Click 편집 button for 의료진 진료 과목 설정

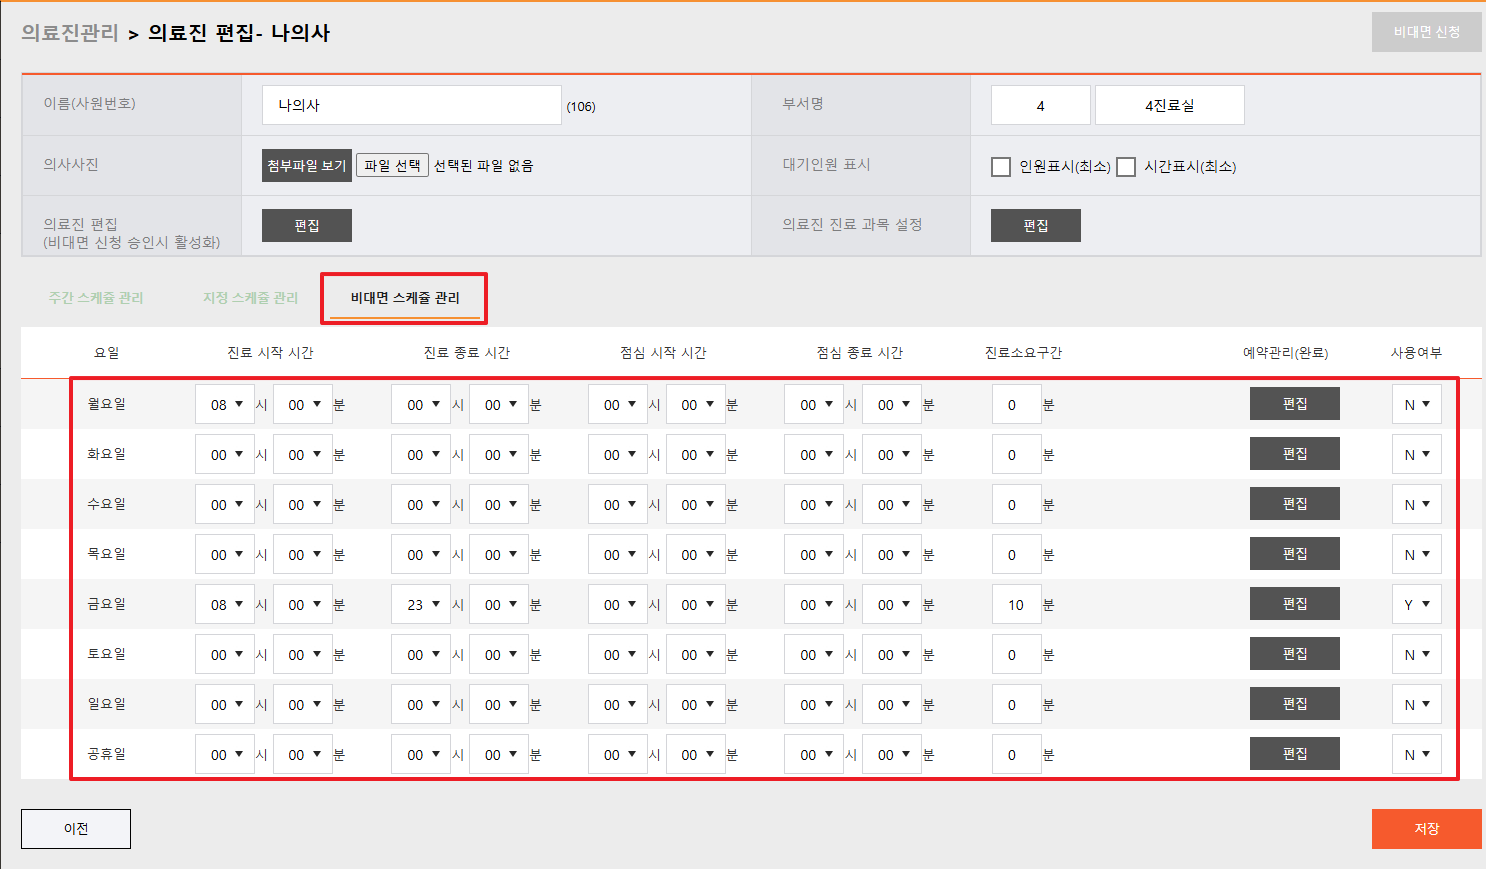(1035, 226)
